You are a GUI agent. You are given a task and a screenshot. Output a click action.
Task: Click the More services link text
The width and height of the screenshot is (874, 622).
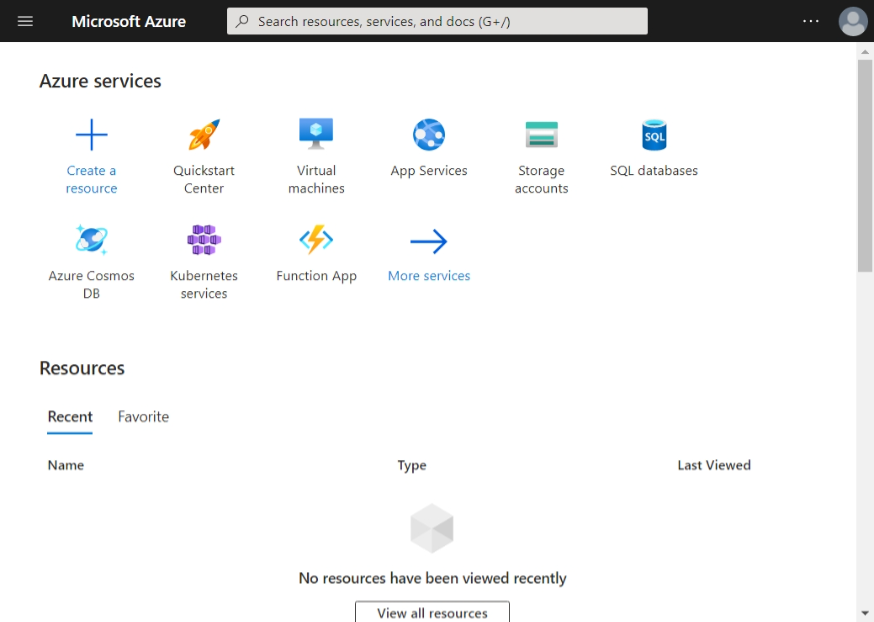429,275
